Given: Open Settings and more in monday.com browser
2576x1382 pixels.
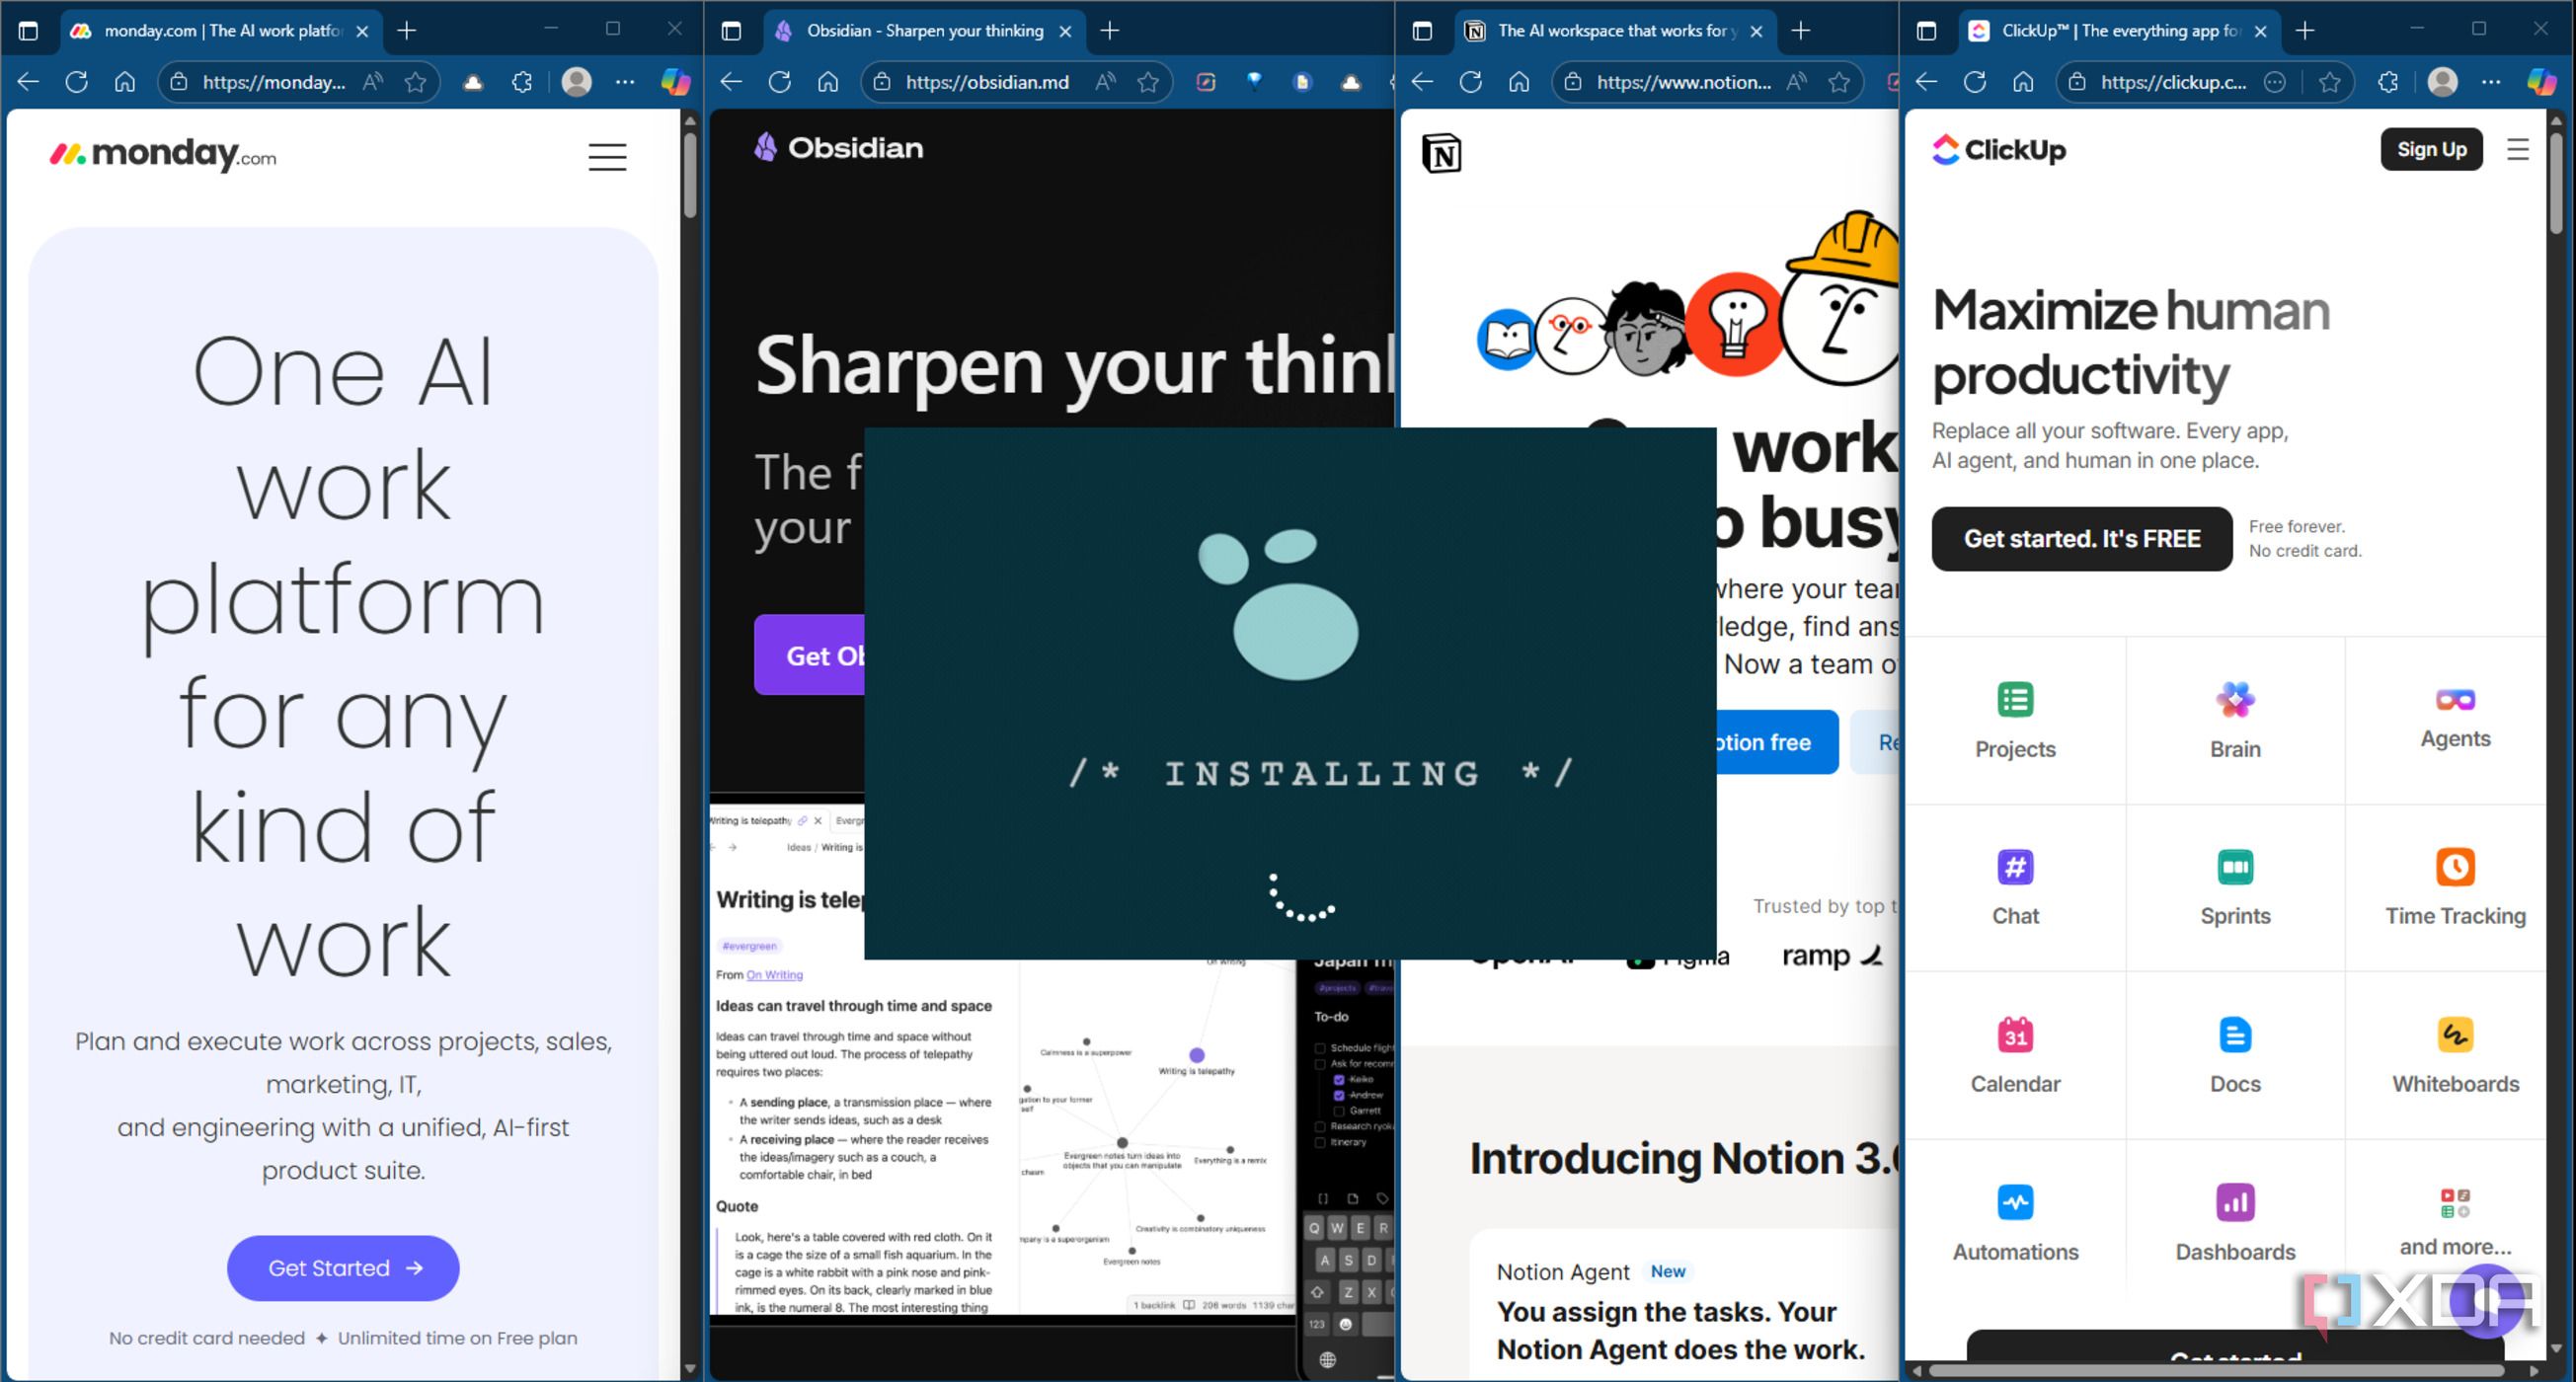Looking at the screenshot, I should [625, 82].
